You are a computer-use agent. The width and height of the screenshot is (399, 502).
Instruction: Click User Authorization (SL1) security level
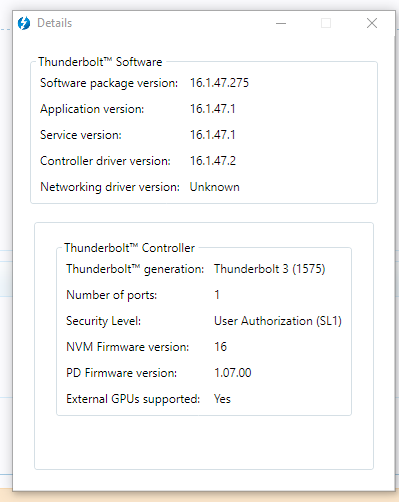278,321
